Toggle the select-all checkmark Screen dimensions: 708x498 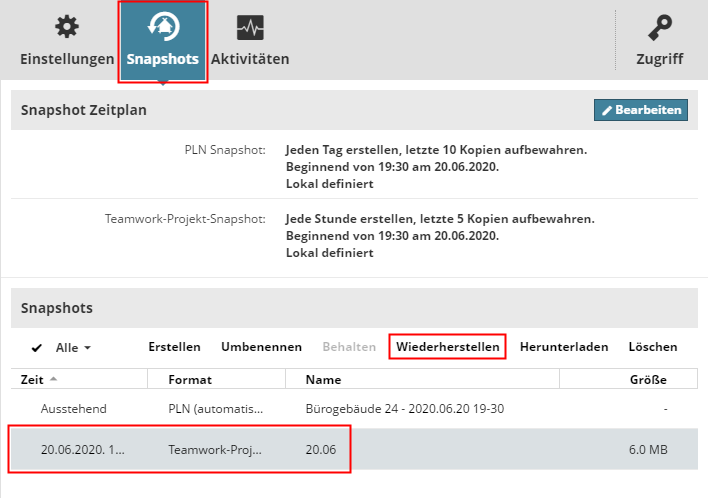(x=37, y=348)
